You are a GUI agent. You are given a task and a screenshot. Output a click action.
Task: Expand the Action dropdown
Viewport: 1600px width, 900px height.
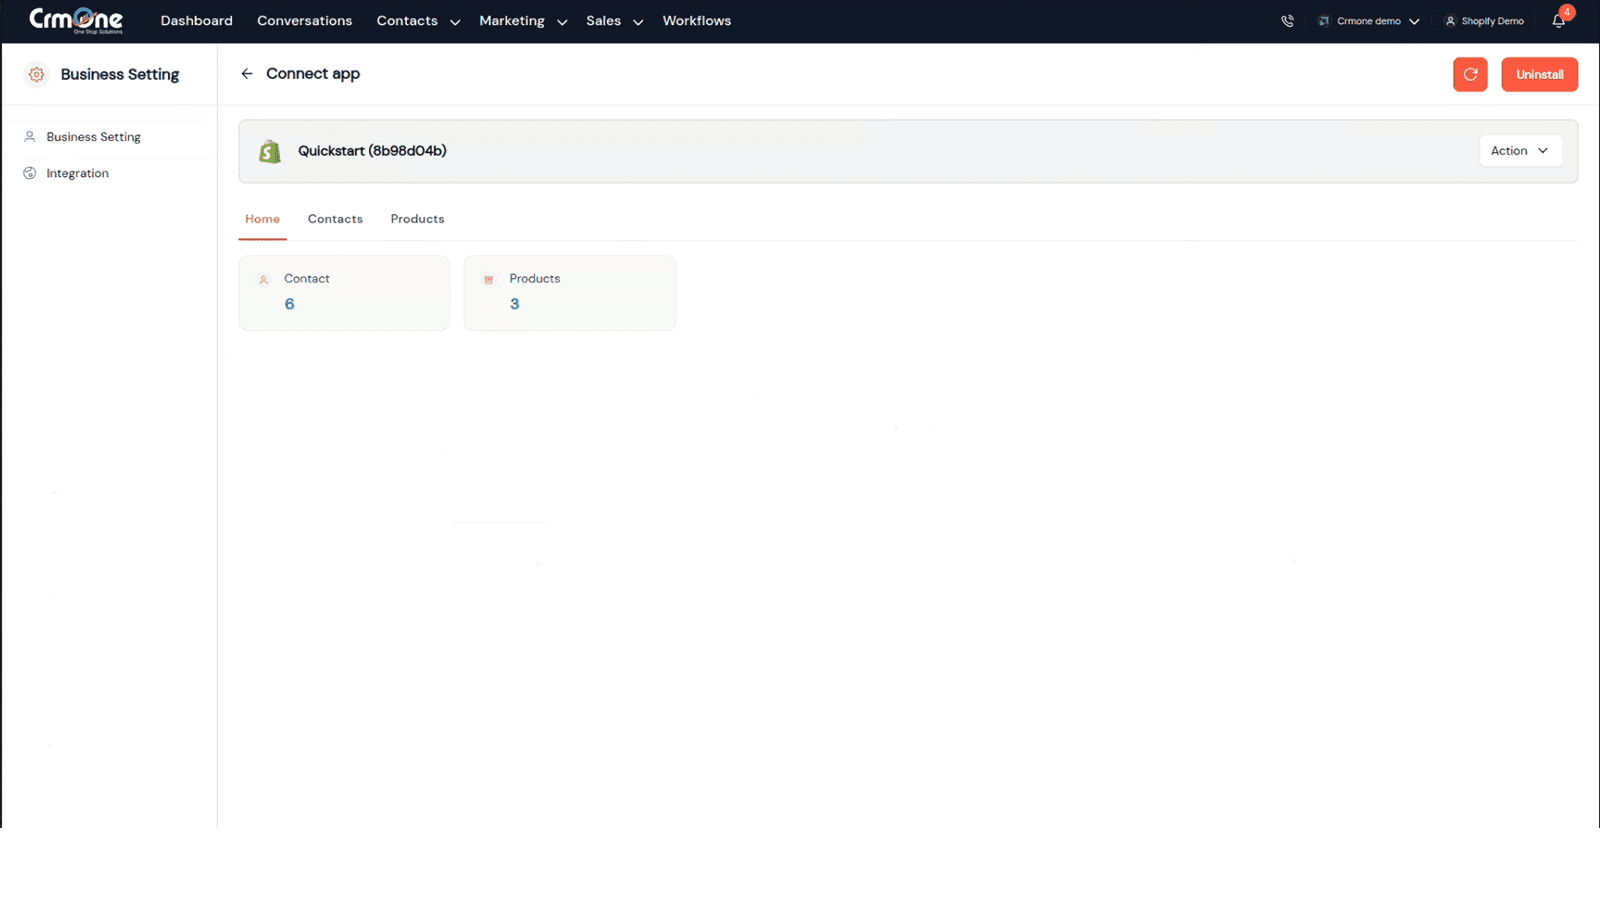(x=1519, y=151)
